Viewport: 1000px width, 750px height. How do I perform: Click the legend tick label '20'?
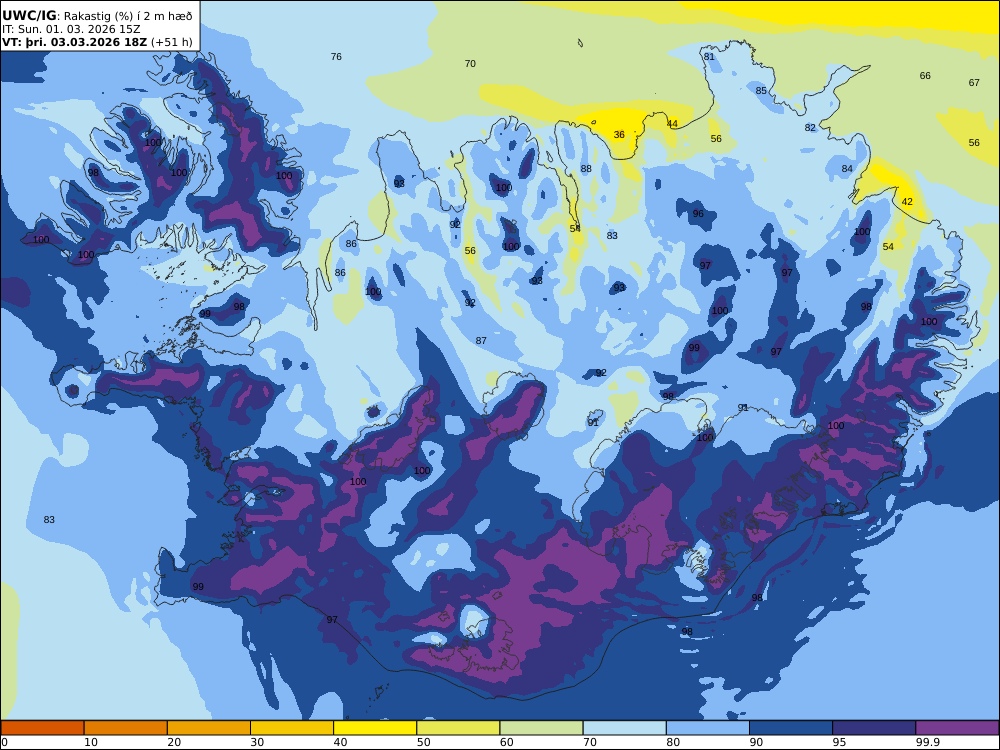point(174,742)
